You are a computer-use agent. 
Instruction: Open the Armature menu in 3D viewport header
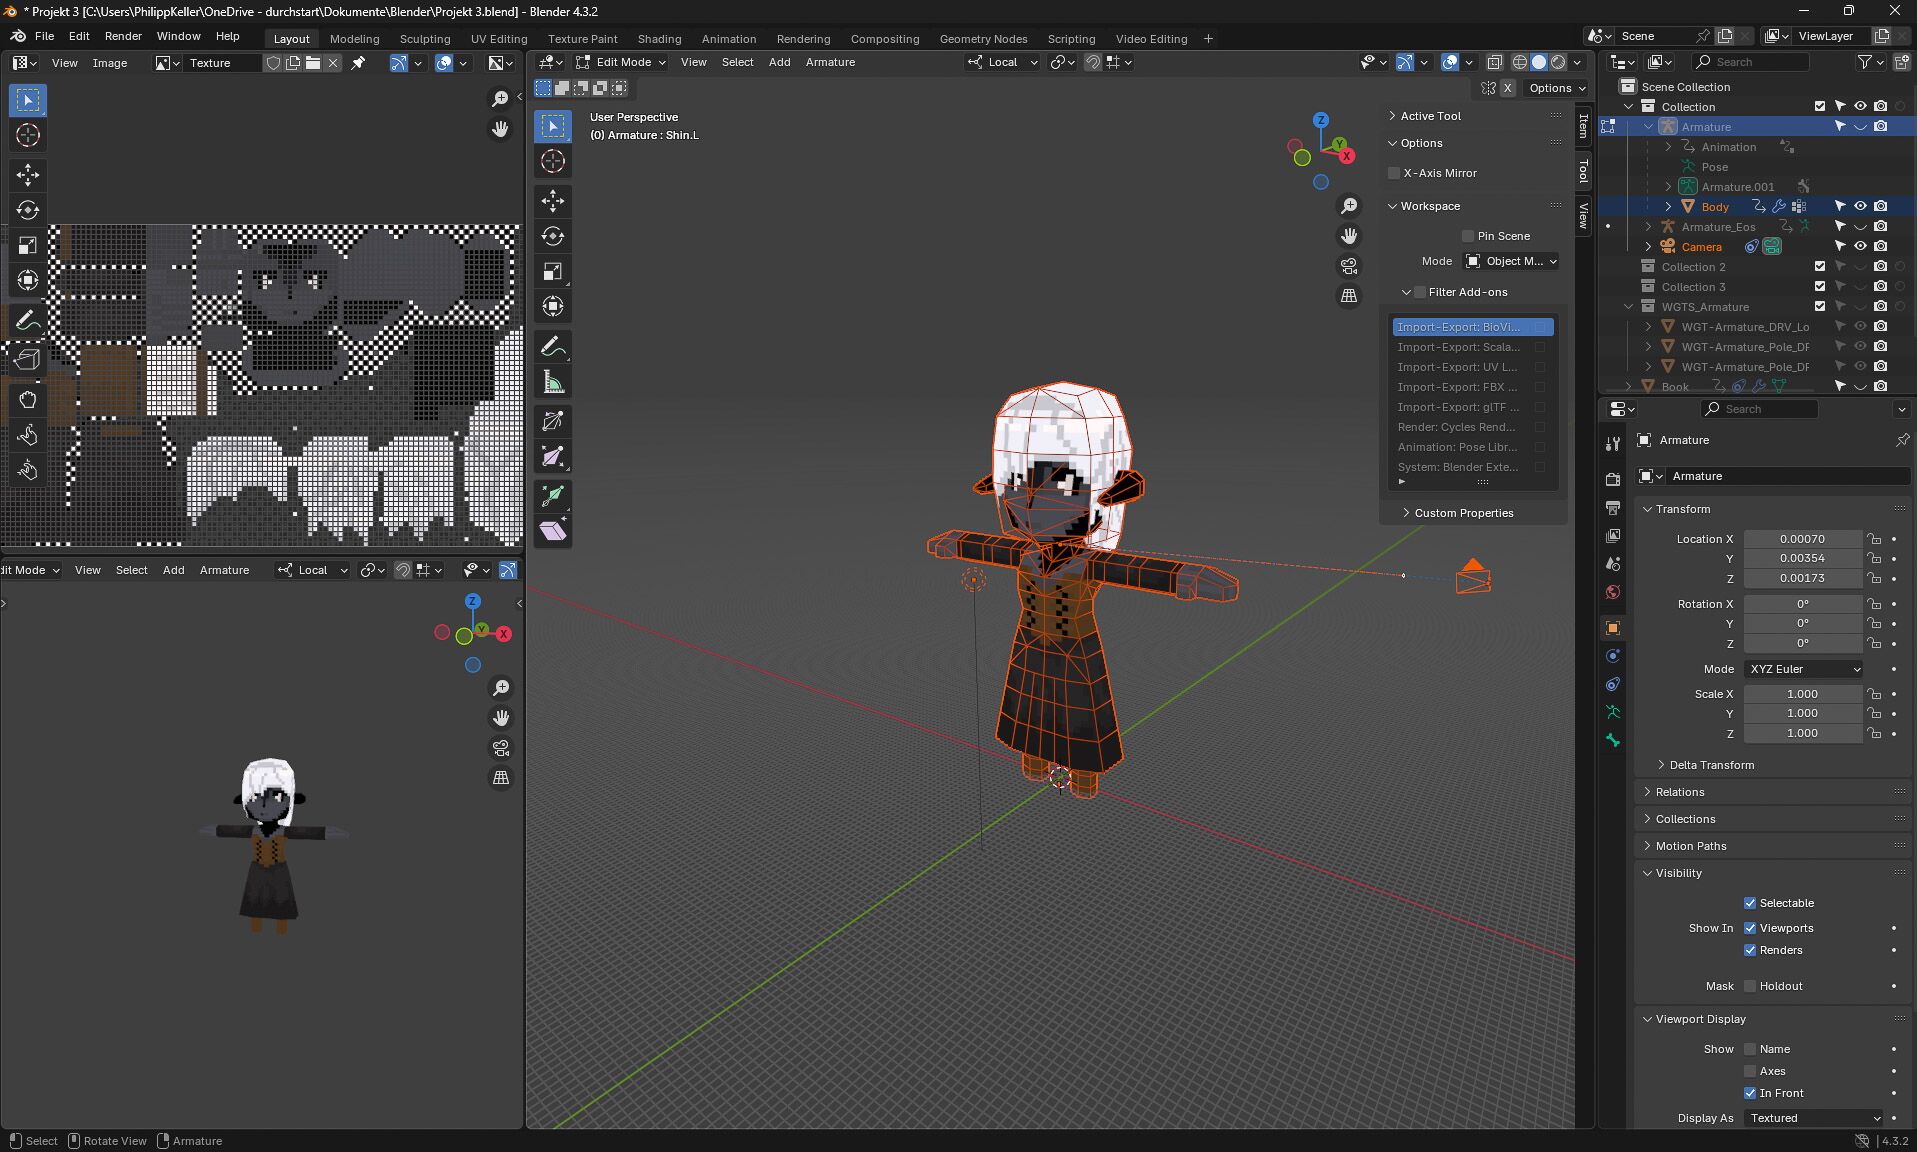tap(830, 62)
